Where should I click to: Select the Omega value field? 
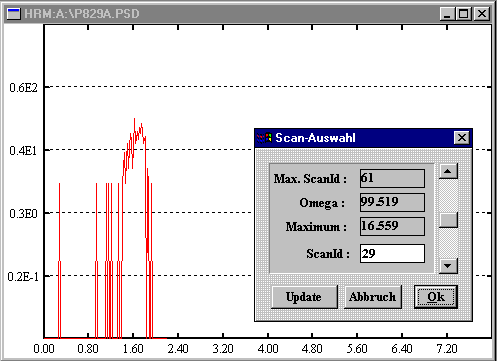[392, 202]
